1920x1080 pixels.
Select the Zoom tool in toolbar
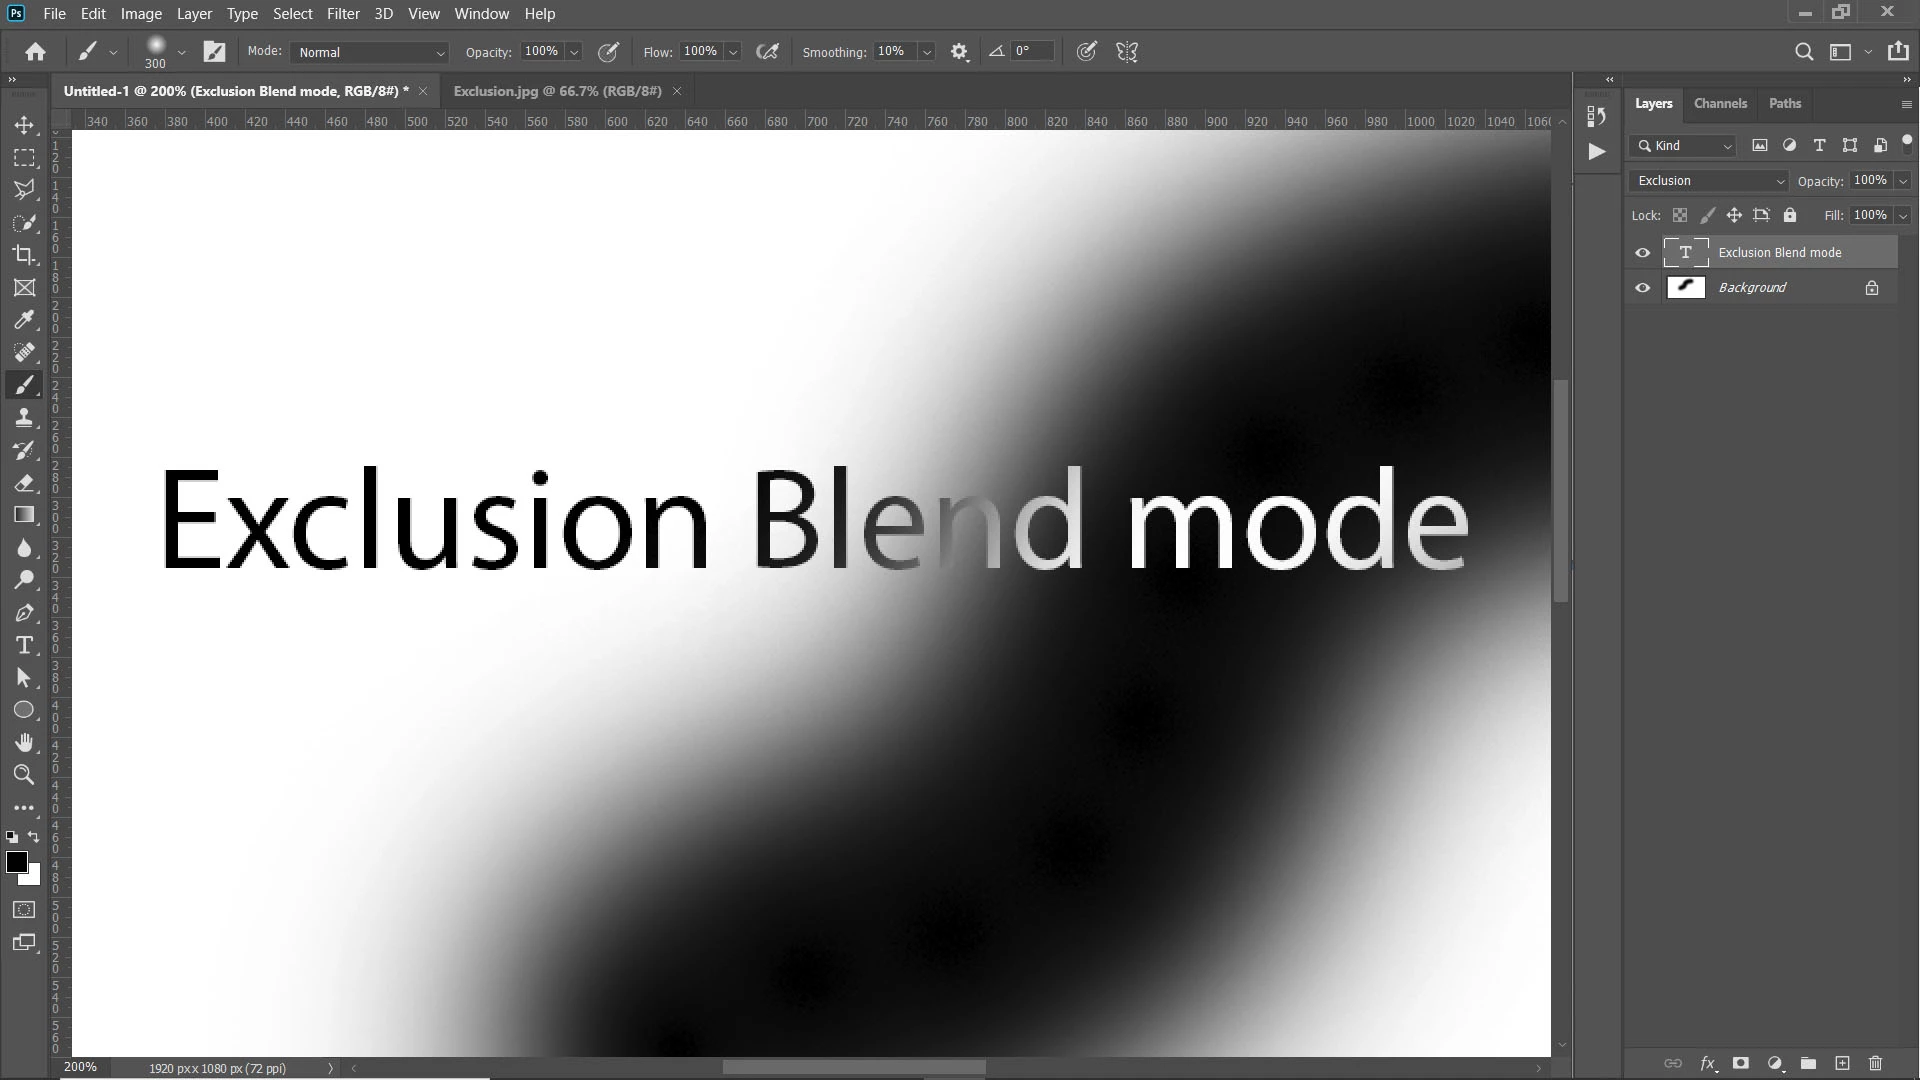point(24,774)
